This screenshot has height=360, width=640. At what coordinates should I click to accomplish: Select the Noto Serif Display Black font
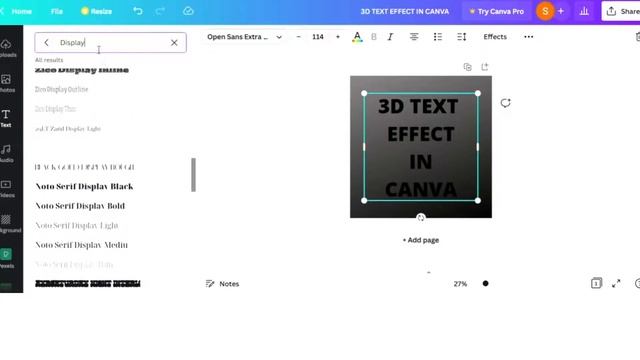84,187
